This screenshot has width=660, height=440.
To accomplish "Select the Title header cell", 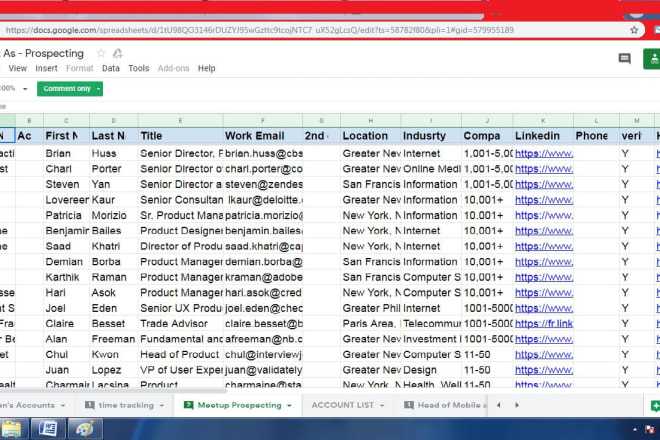I will coord(181,136).
